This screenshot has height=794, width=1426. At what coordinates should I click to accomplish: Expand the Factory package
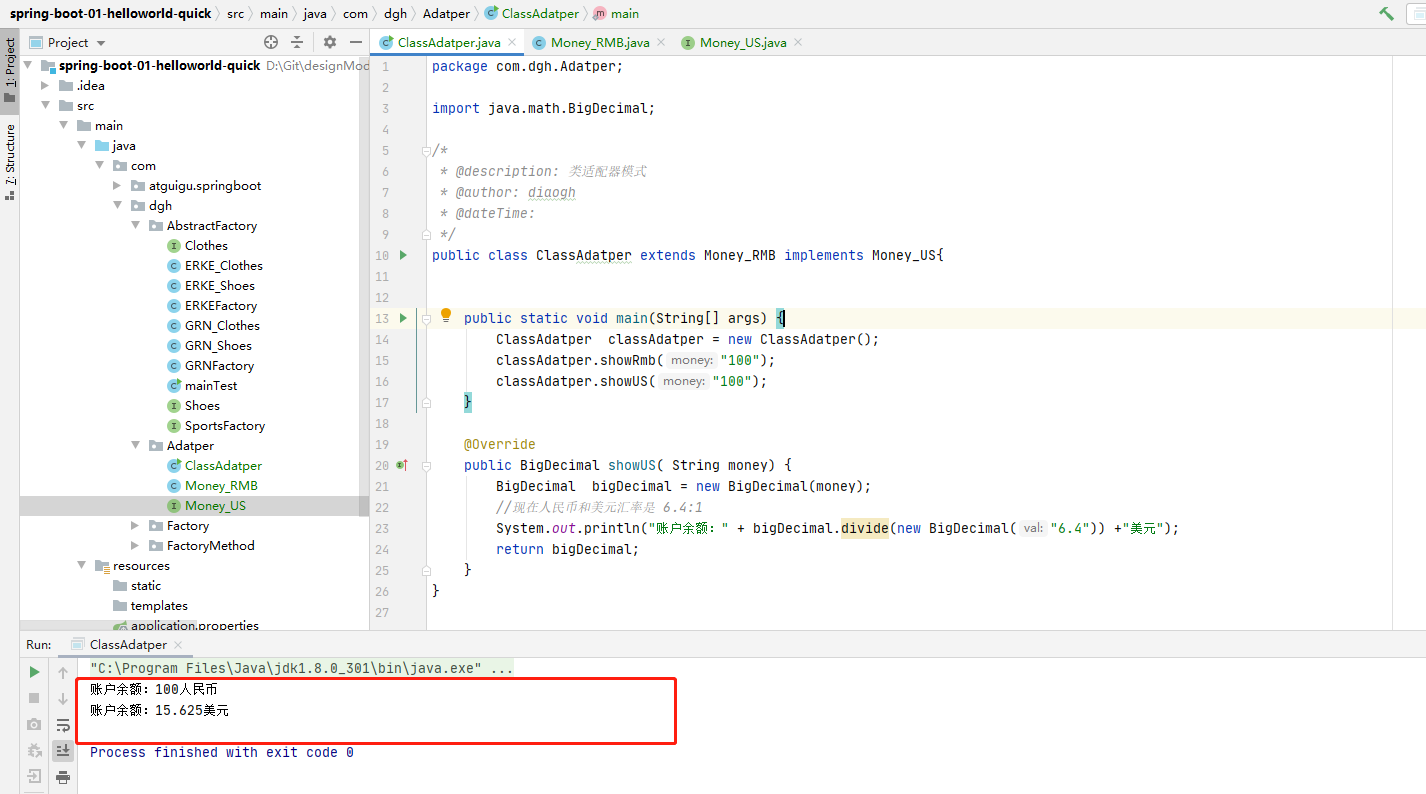pos(135,526)
